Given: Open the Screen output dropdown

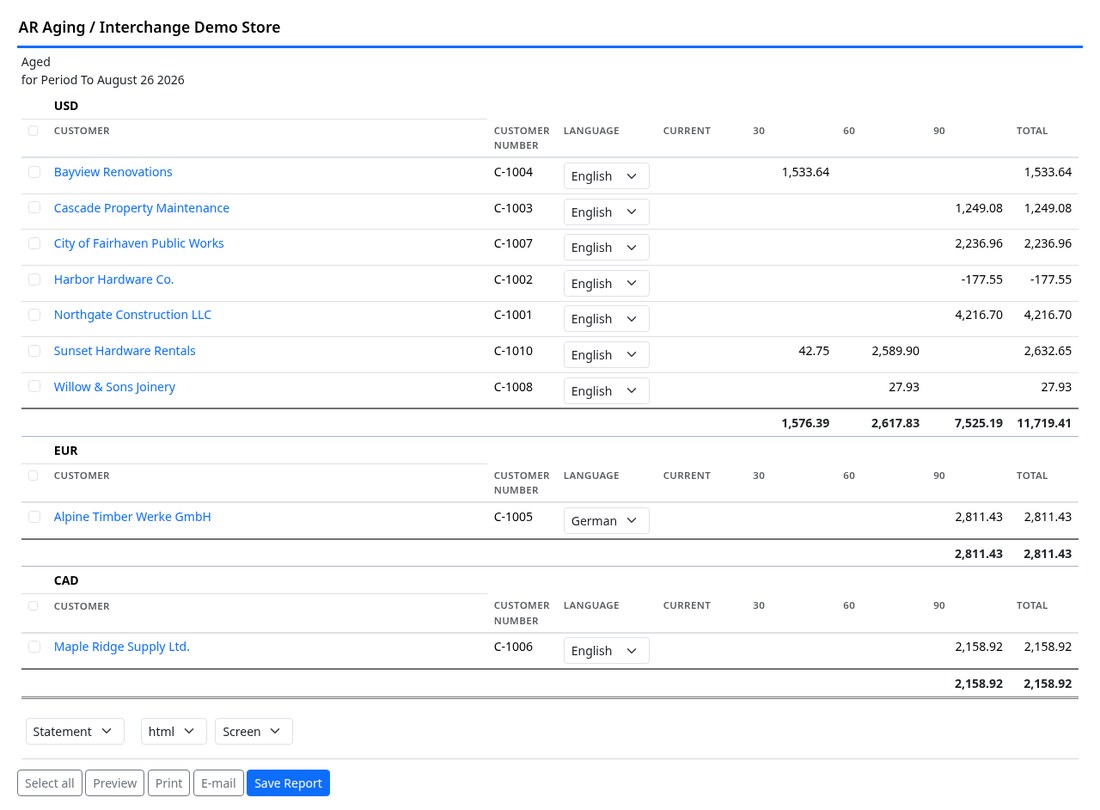Looking at the screenshot, I should pyautogui.click(x=253, y=731).
